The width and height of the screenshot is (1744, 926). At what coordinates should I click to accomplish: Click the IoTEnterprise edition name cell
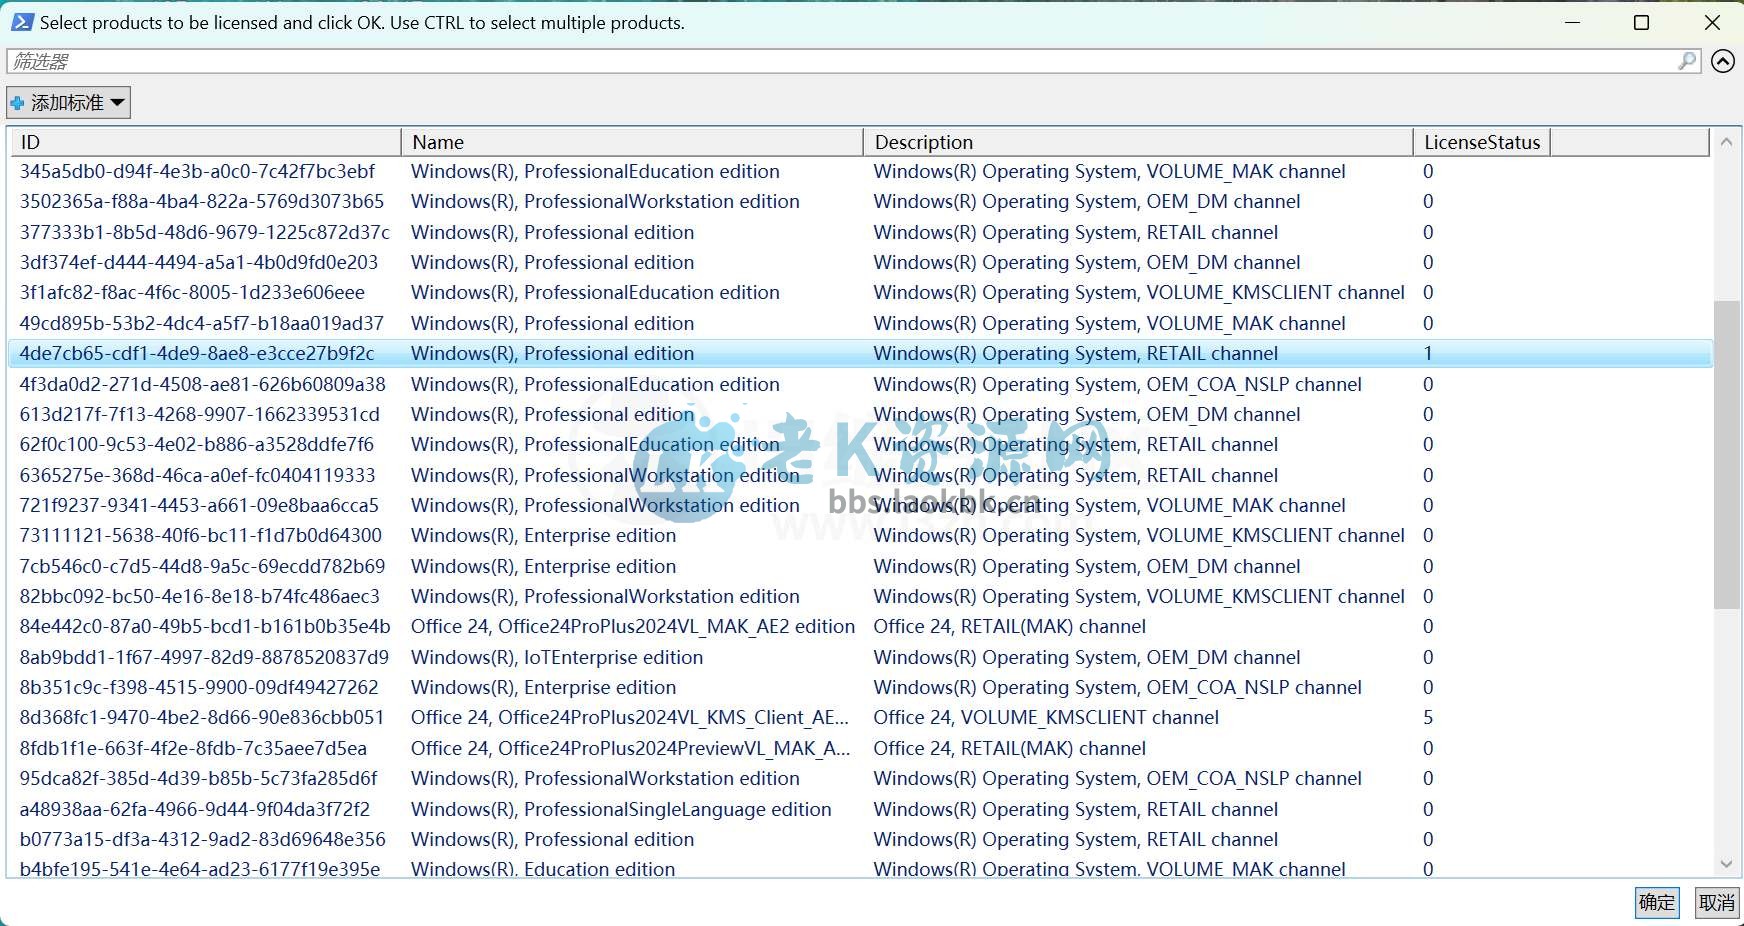(556, 657)
